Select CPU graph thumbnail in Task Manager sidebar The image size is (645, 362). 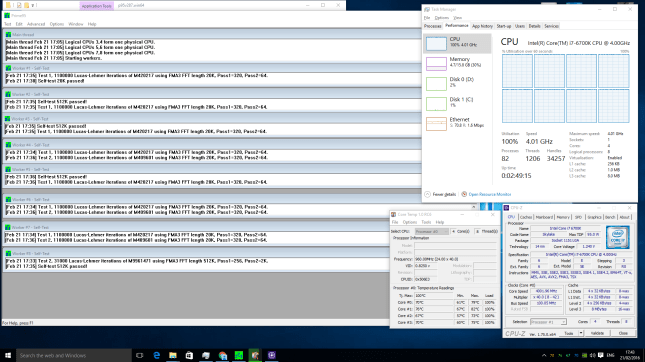[436, 44]
